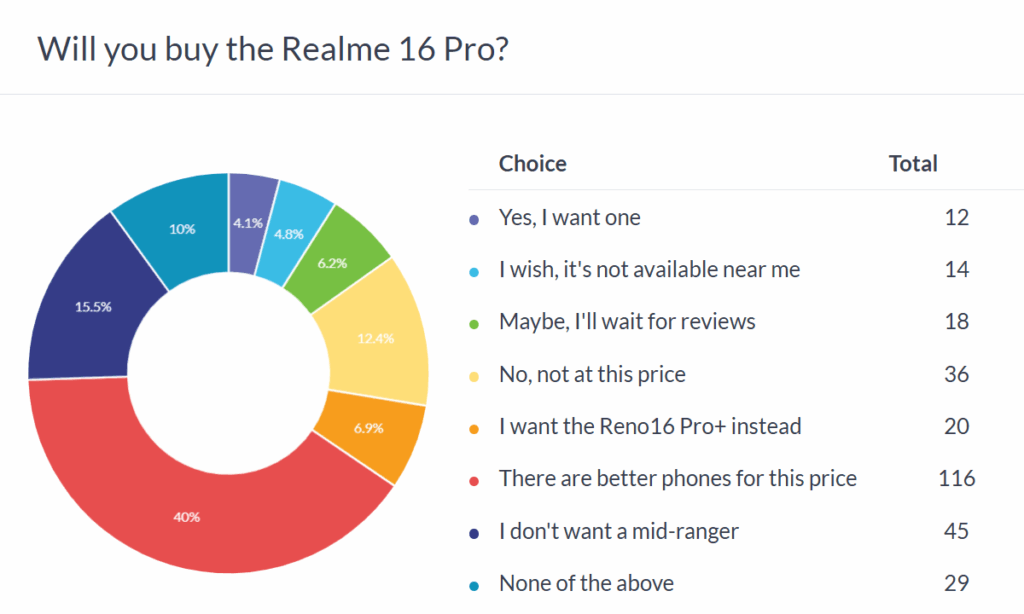Select the teal 10% chart slice

[x=182, y=227]
